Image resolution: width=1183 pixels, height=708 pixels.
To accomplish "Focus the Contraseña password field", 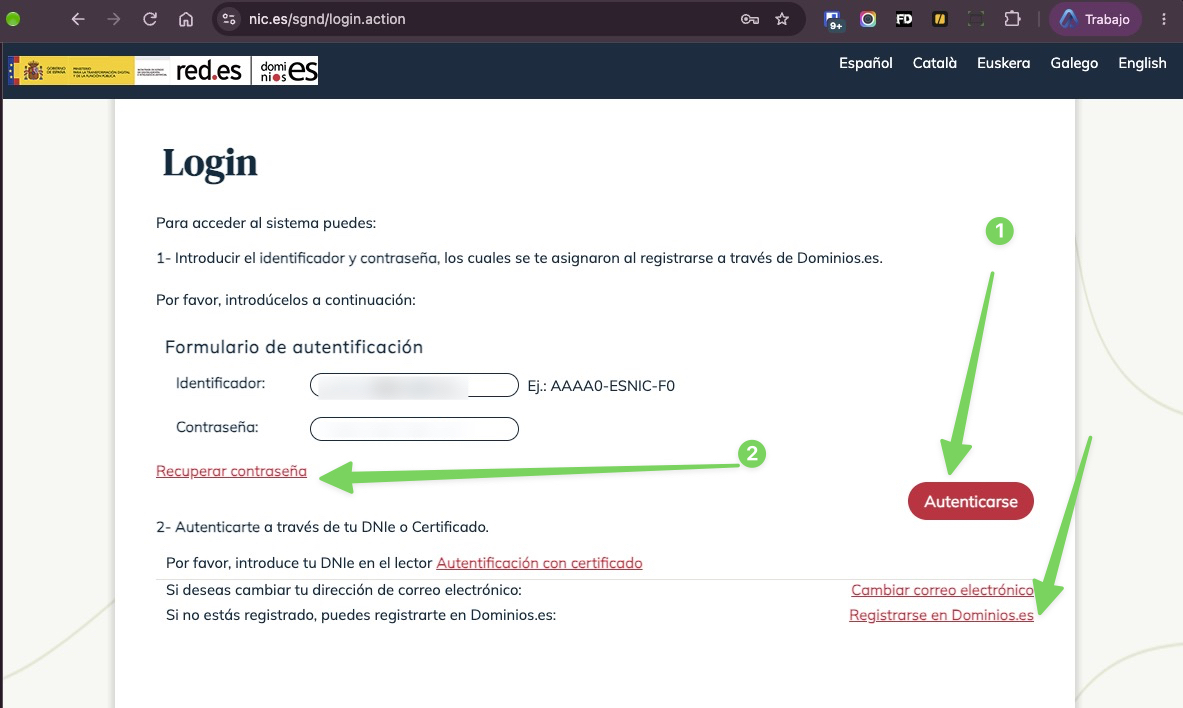I will [x=414, y=429].
